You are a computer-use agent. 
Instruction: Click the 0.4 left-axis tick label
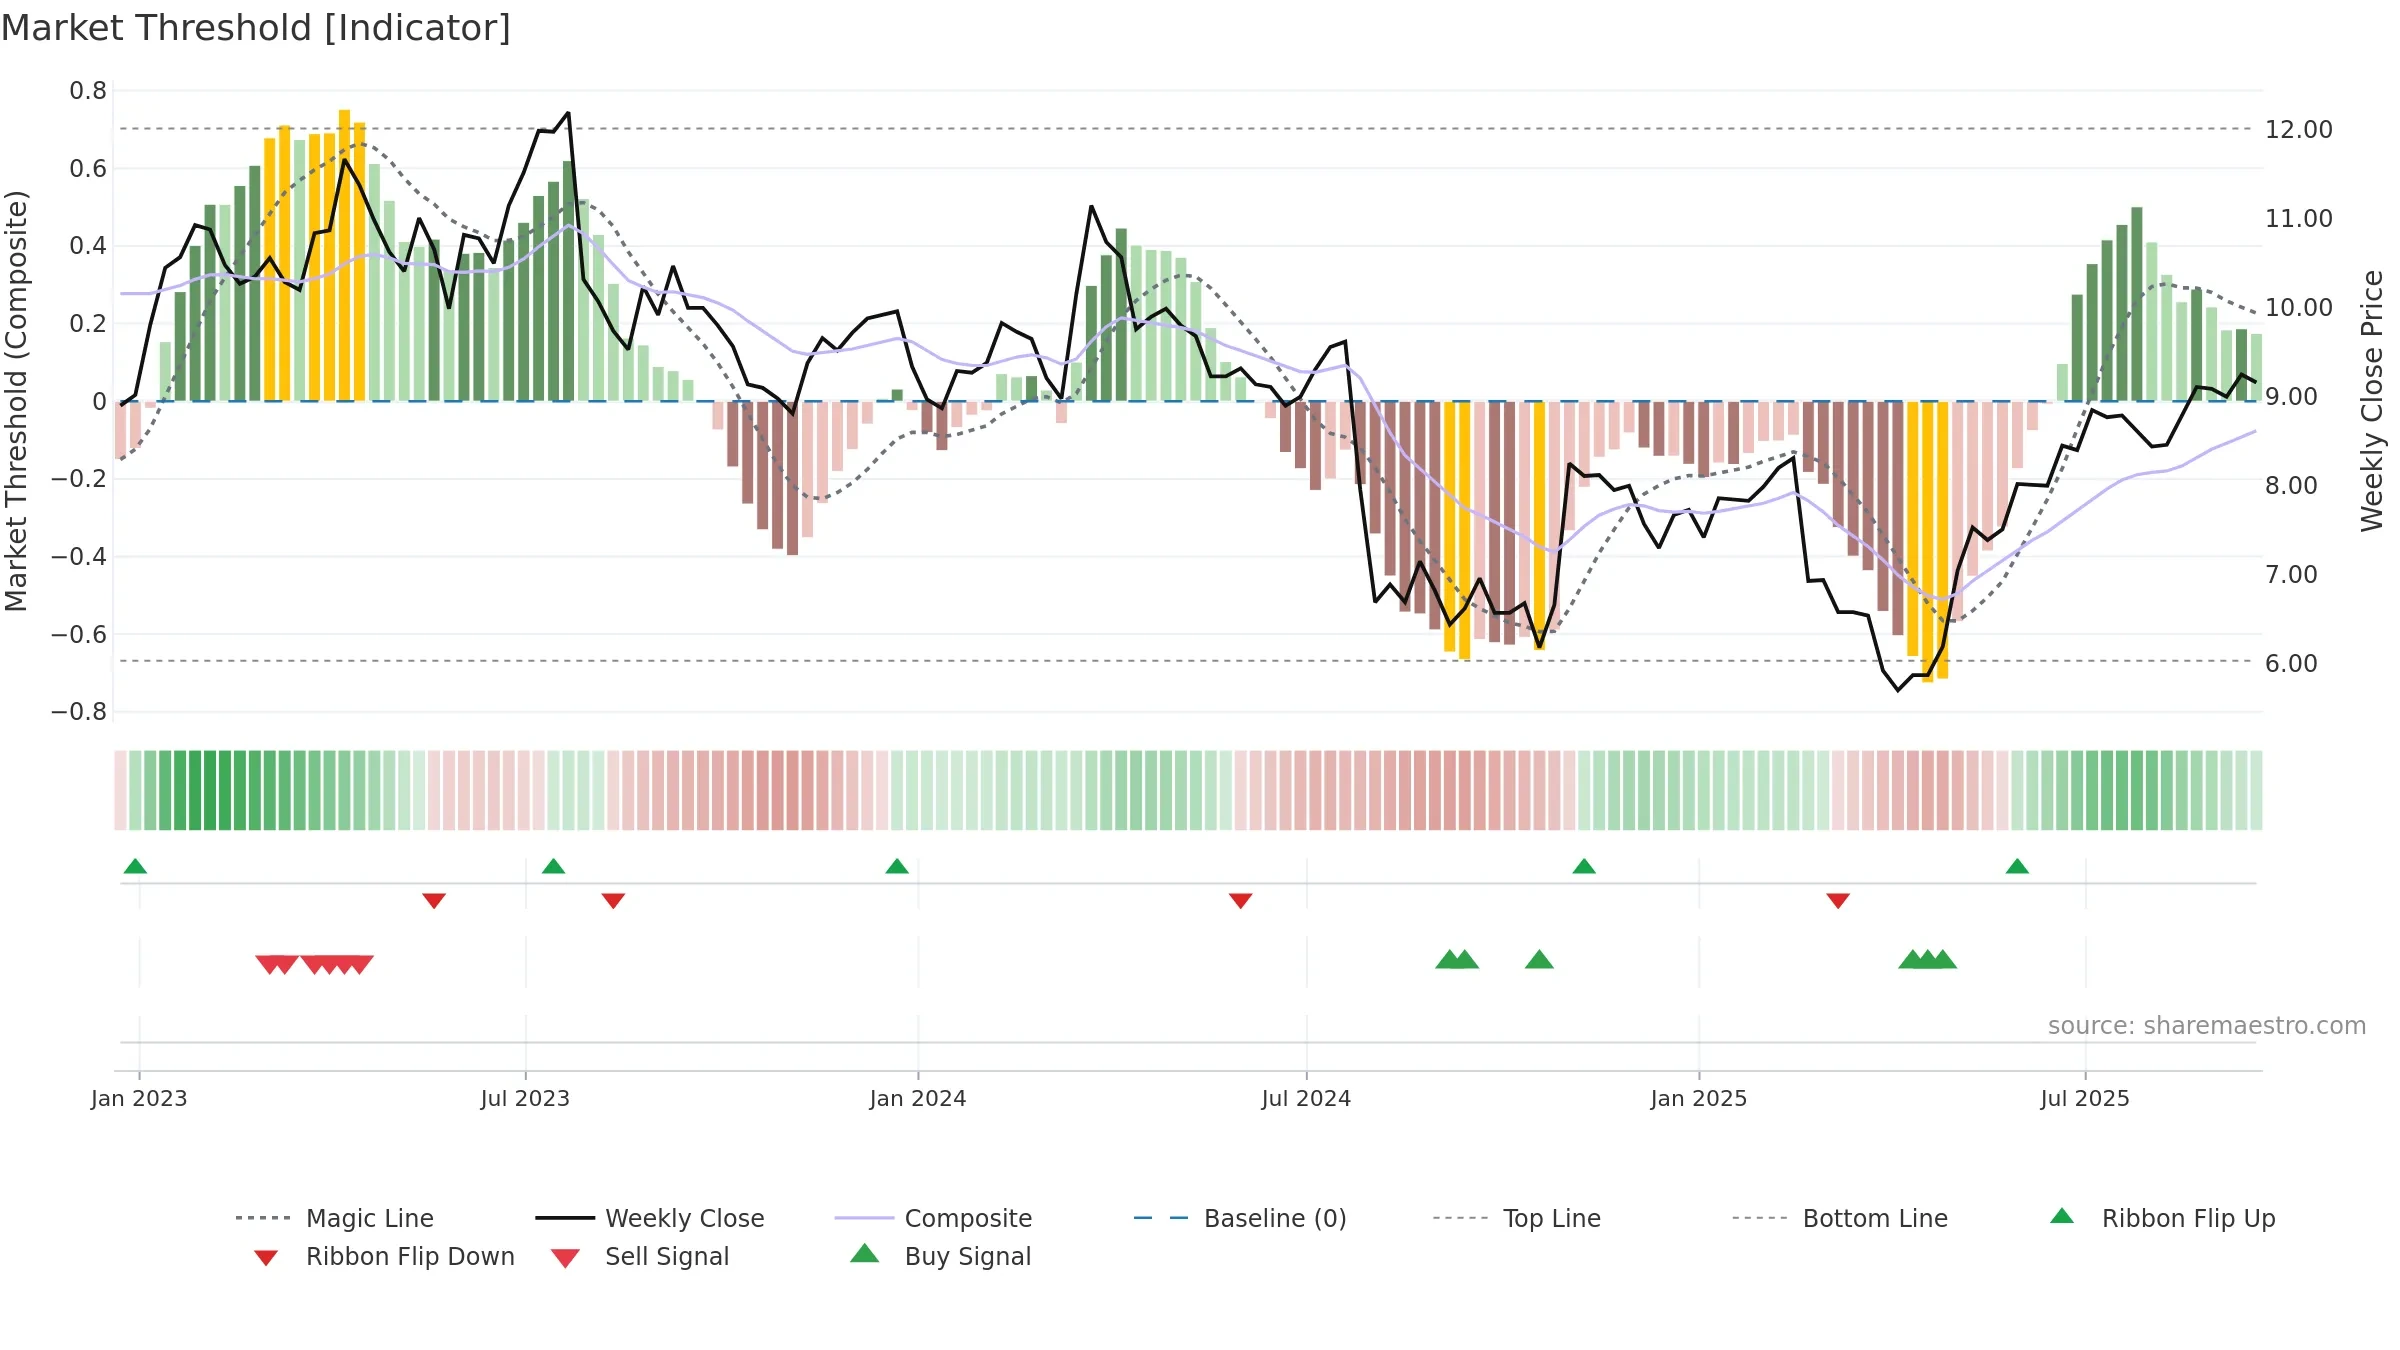(88, 246)
